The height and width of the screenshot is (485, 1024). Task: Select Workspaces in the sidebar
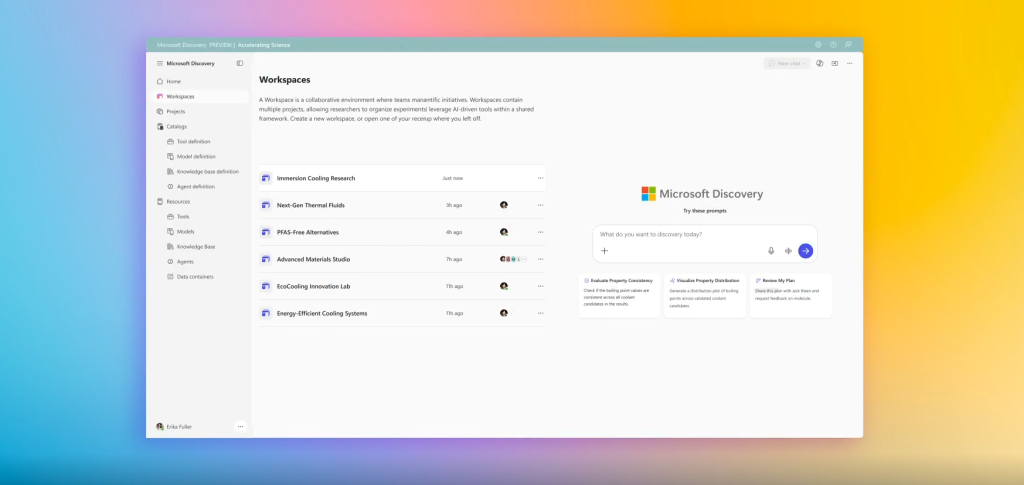pos(200,97)
